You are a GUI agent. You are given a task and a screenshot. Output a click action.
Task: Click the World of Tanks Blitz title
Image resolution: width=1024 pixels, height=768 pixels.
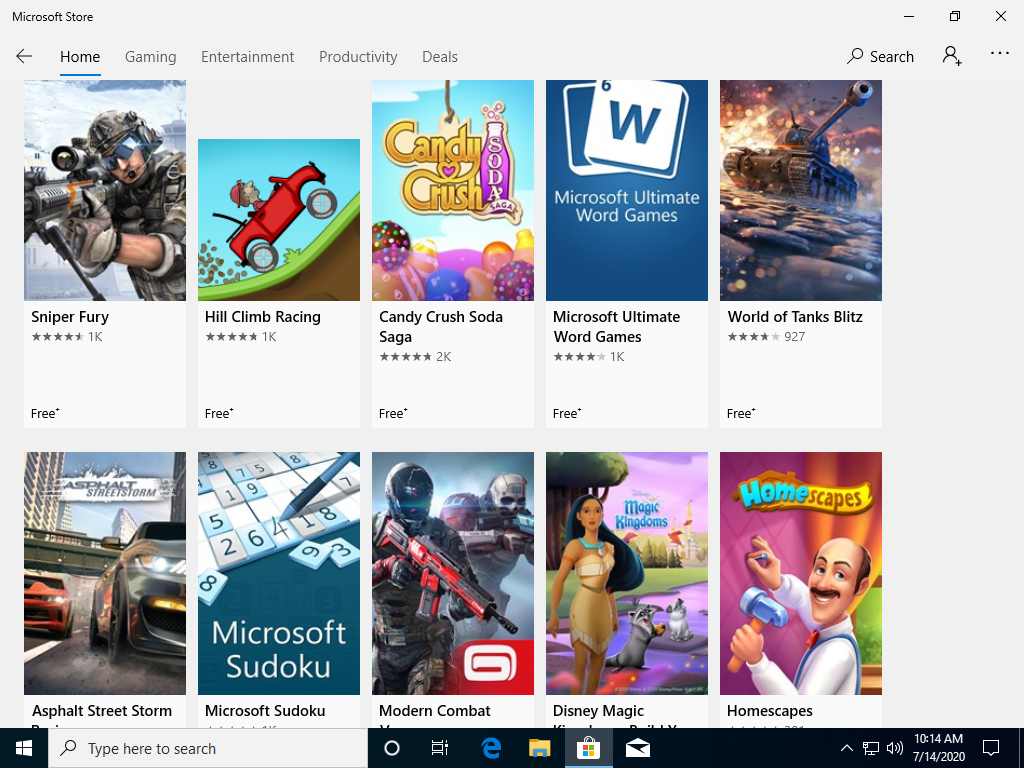pos(795,317)
